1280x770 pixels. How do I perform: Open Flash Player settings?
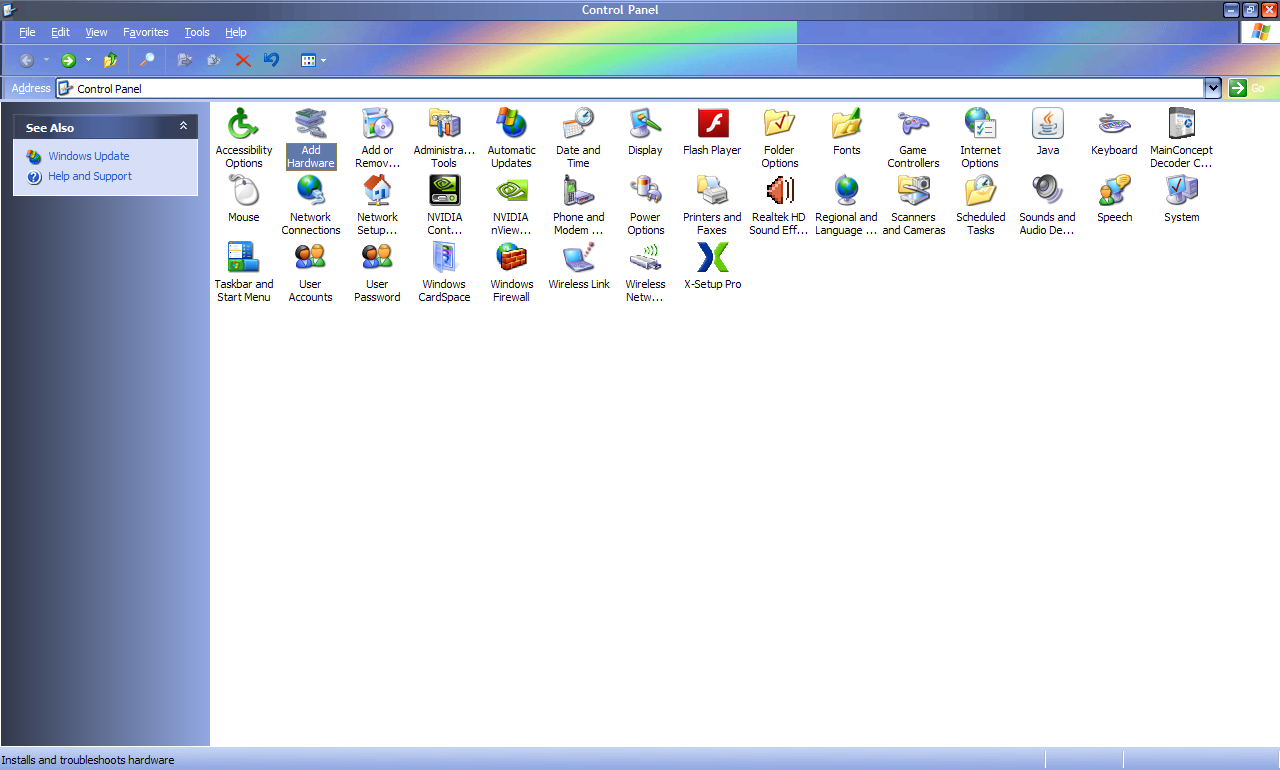pos(712,131)
